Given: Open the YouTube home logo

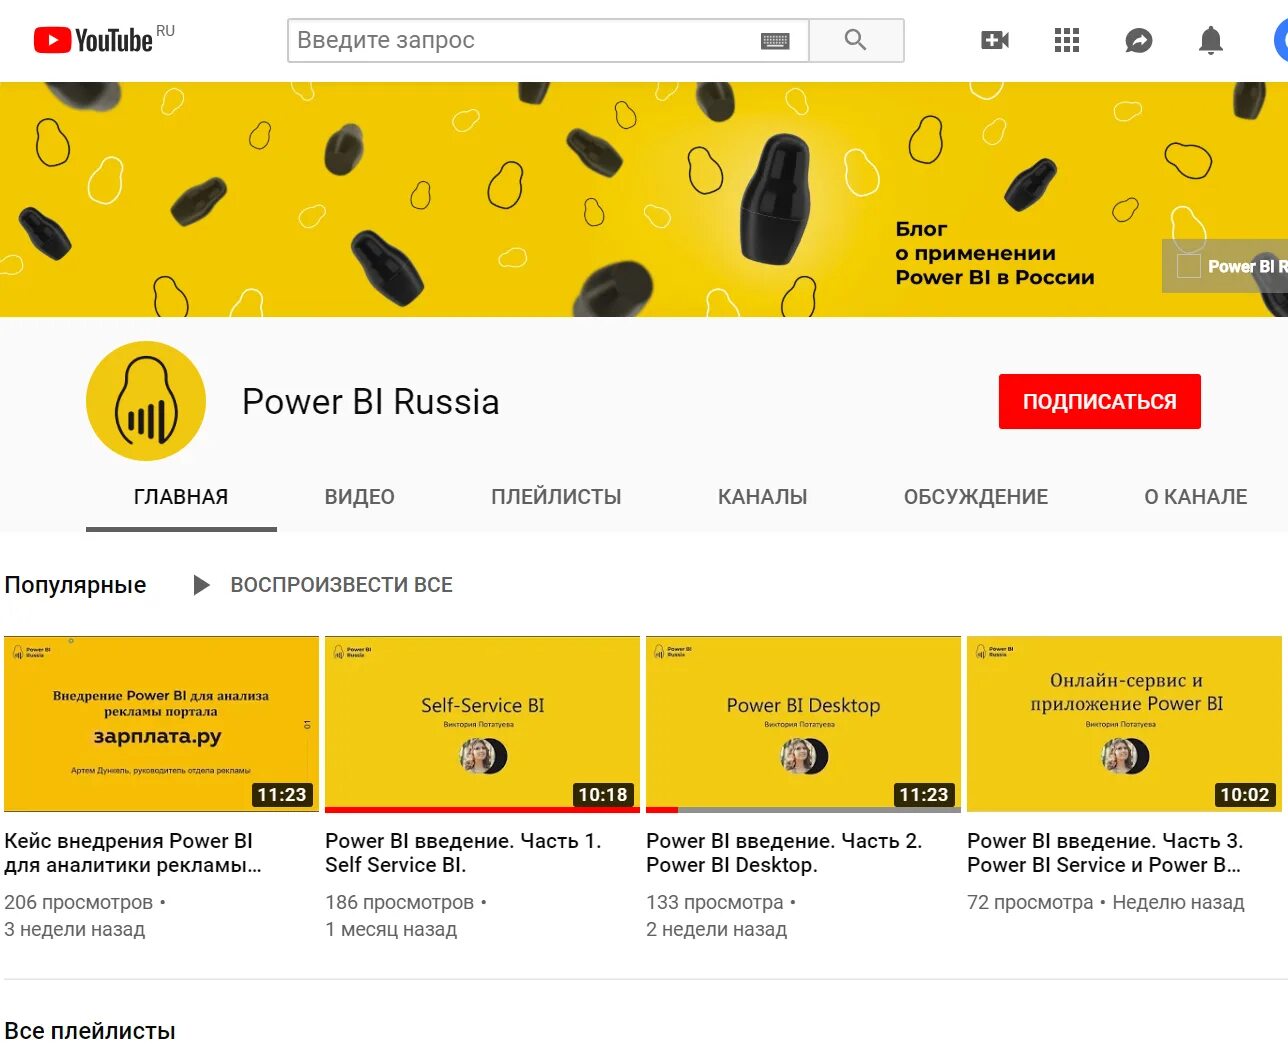Looking at the screenshot, I should 93,40.
